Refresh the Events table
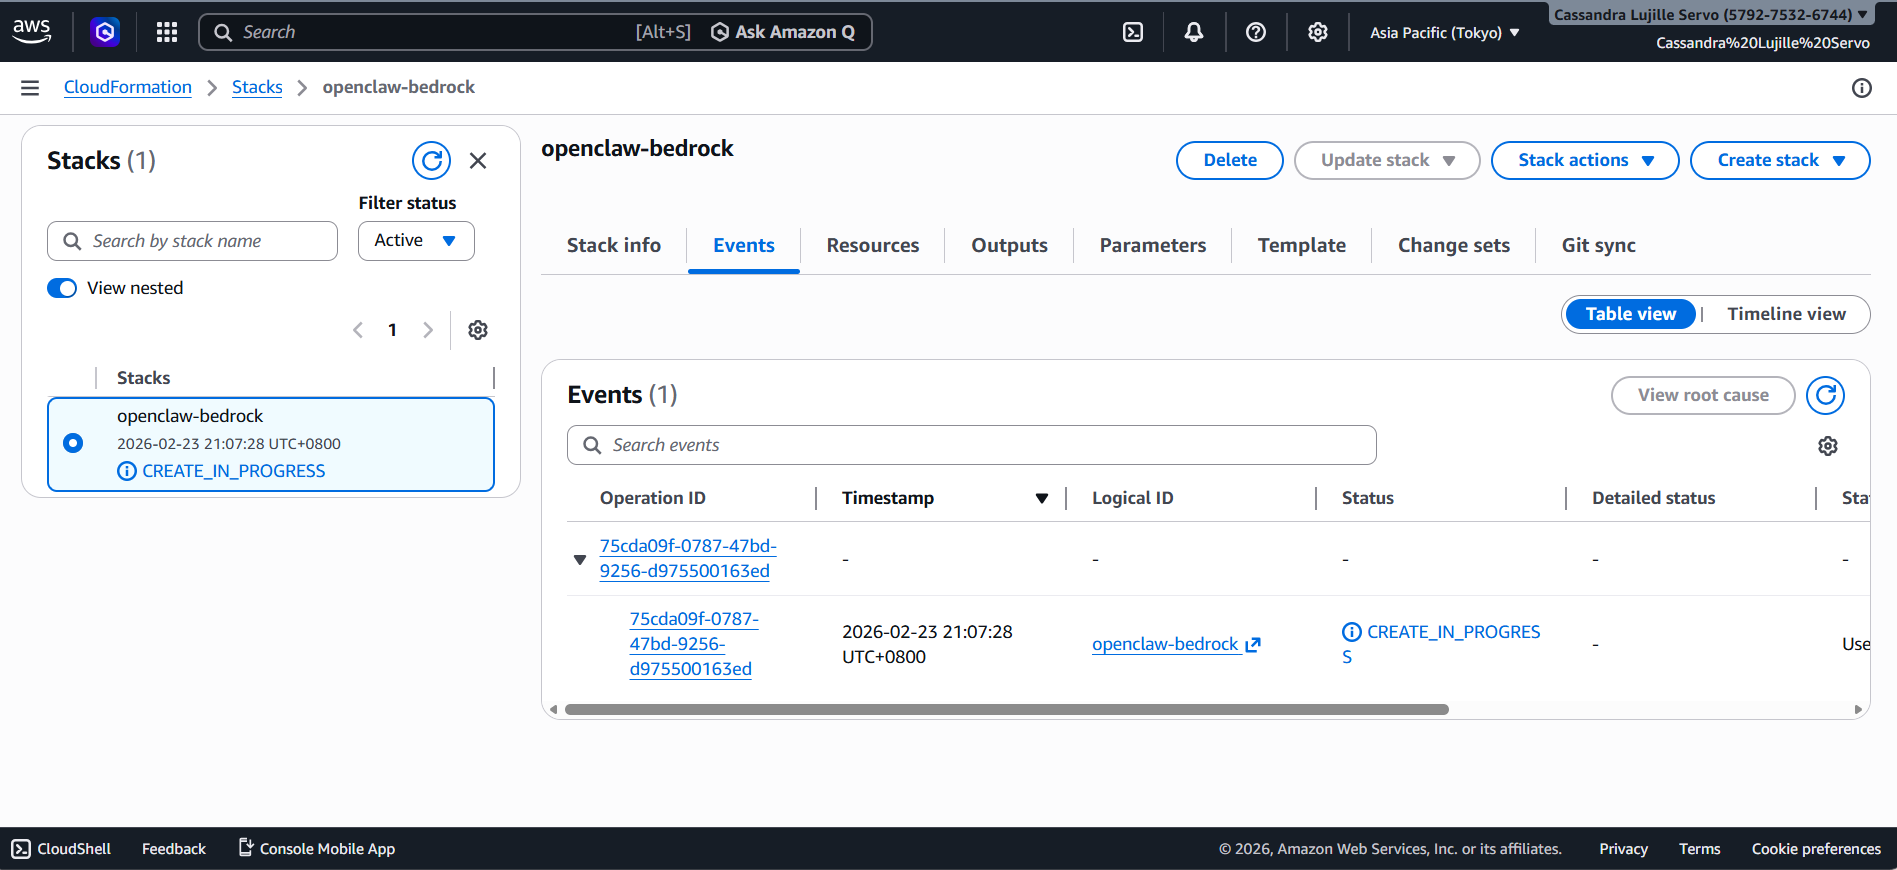The image size is (1897, 870). click(1826, 395)
